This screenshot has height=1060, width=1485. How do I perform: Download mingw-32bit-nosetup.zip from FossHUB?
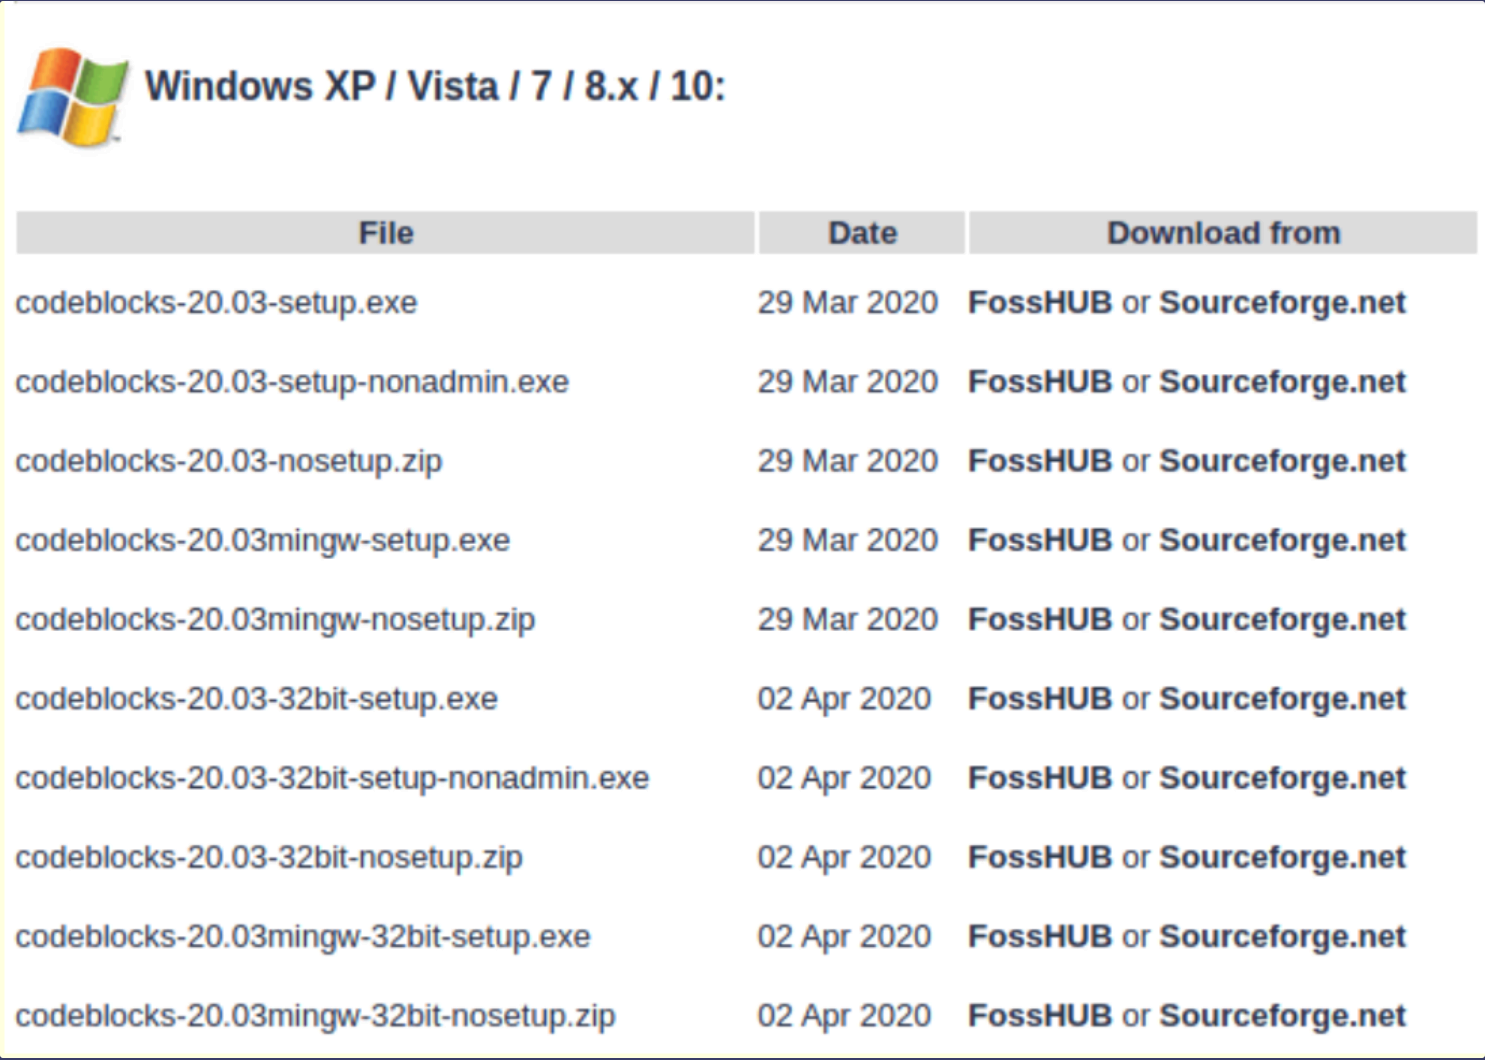click(1039, 1015)
